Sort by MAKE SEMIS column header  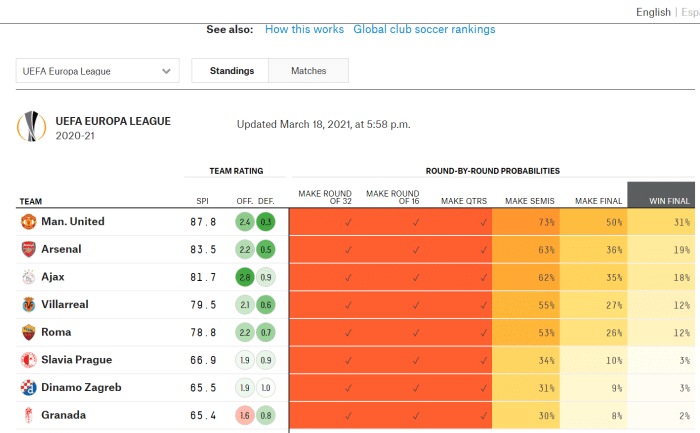click(530, 201)
